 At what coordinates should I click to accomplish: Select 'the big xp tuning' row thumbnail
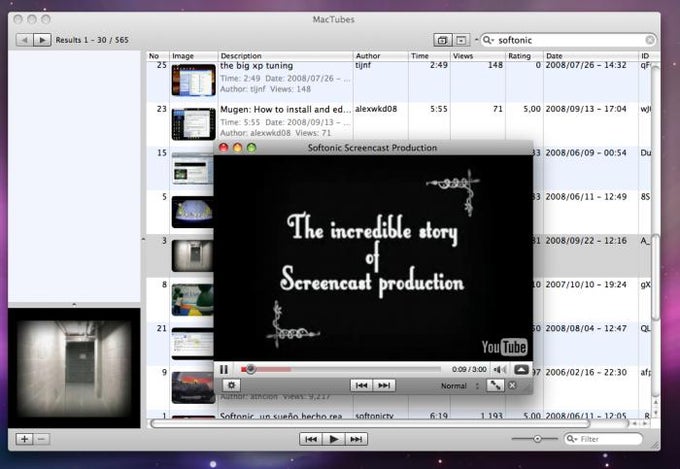(x=193, y=80)
